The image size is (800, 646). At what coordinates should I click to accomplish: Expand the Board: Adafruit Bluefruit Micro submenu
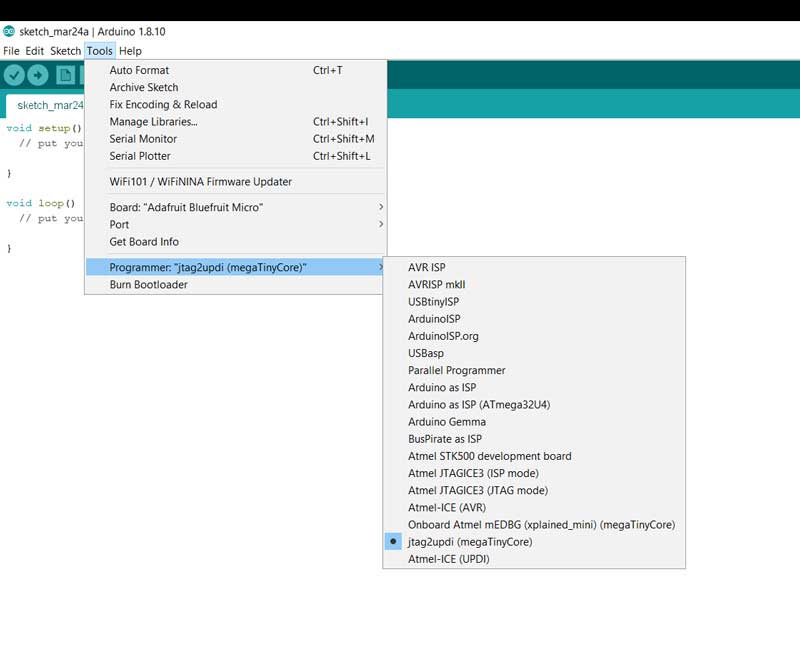[236, 207]
